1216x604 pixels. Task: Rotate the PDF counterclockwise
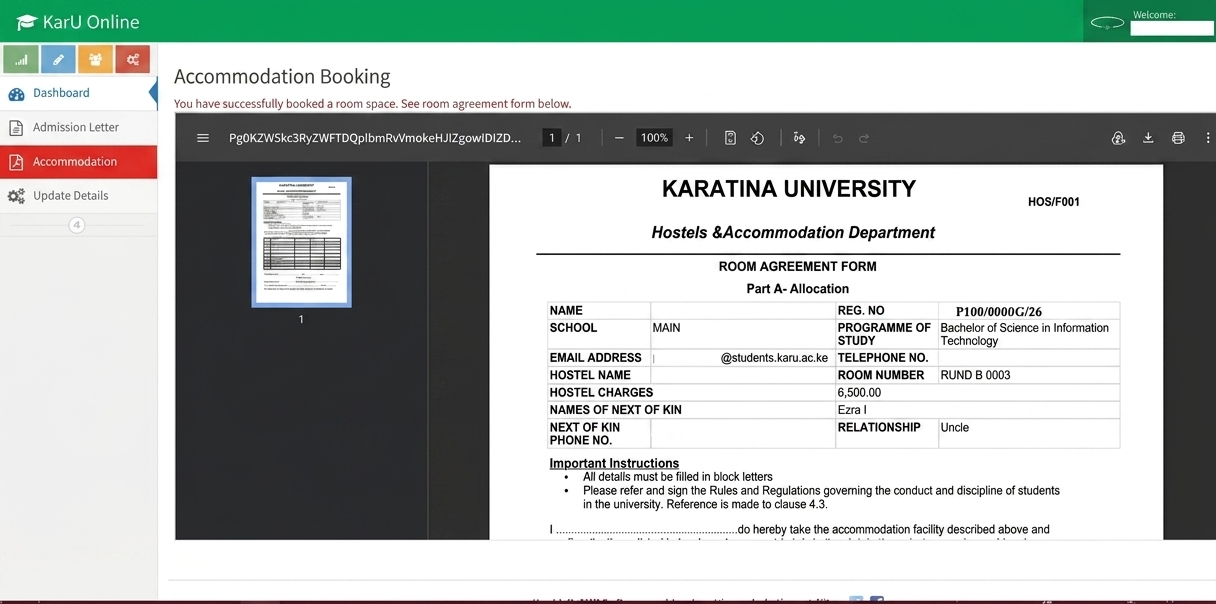(x=757, y=138)
